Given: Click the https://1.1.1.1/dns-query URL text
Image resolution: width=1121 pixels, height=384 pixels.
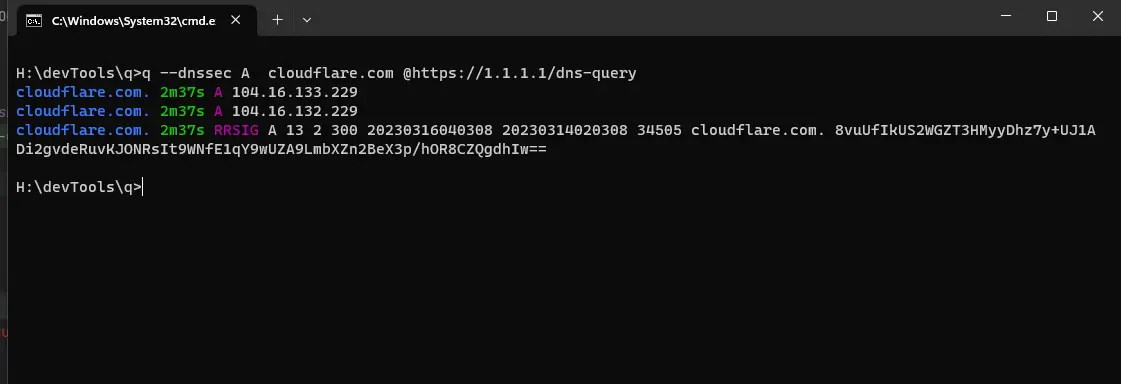Looking at the screenshot, I should point(524,73).
